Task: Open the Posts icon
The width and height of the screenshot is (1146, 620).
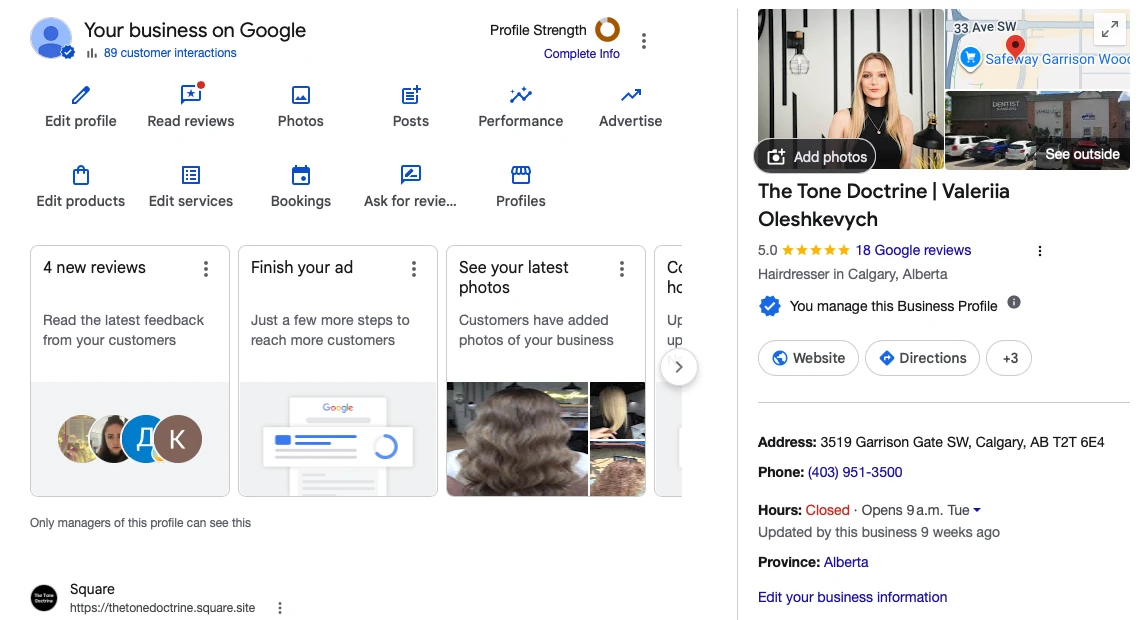Action: pyautogui.click(x=411, y=95)
